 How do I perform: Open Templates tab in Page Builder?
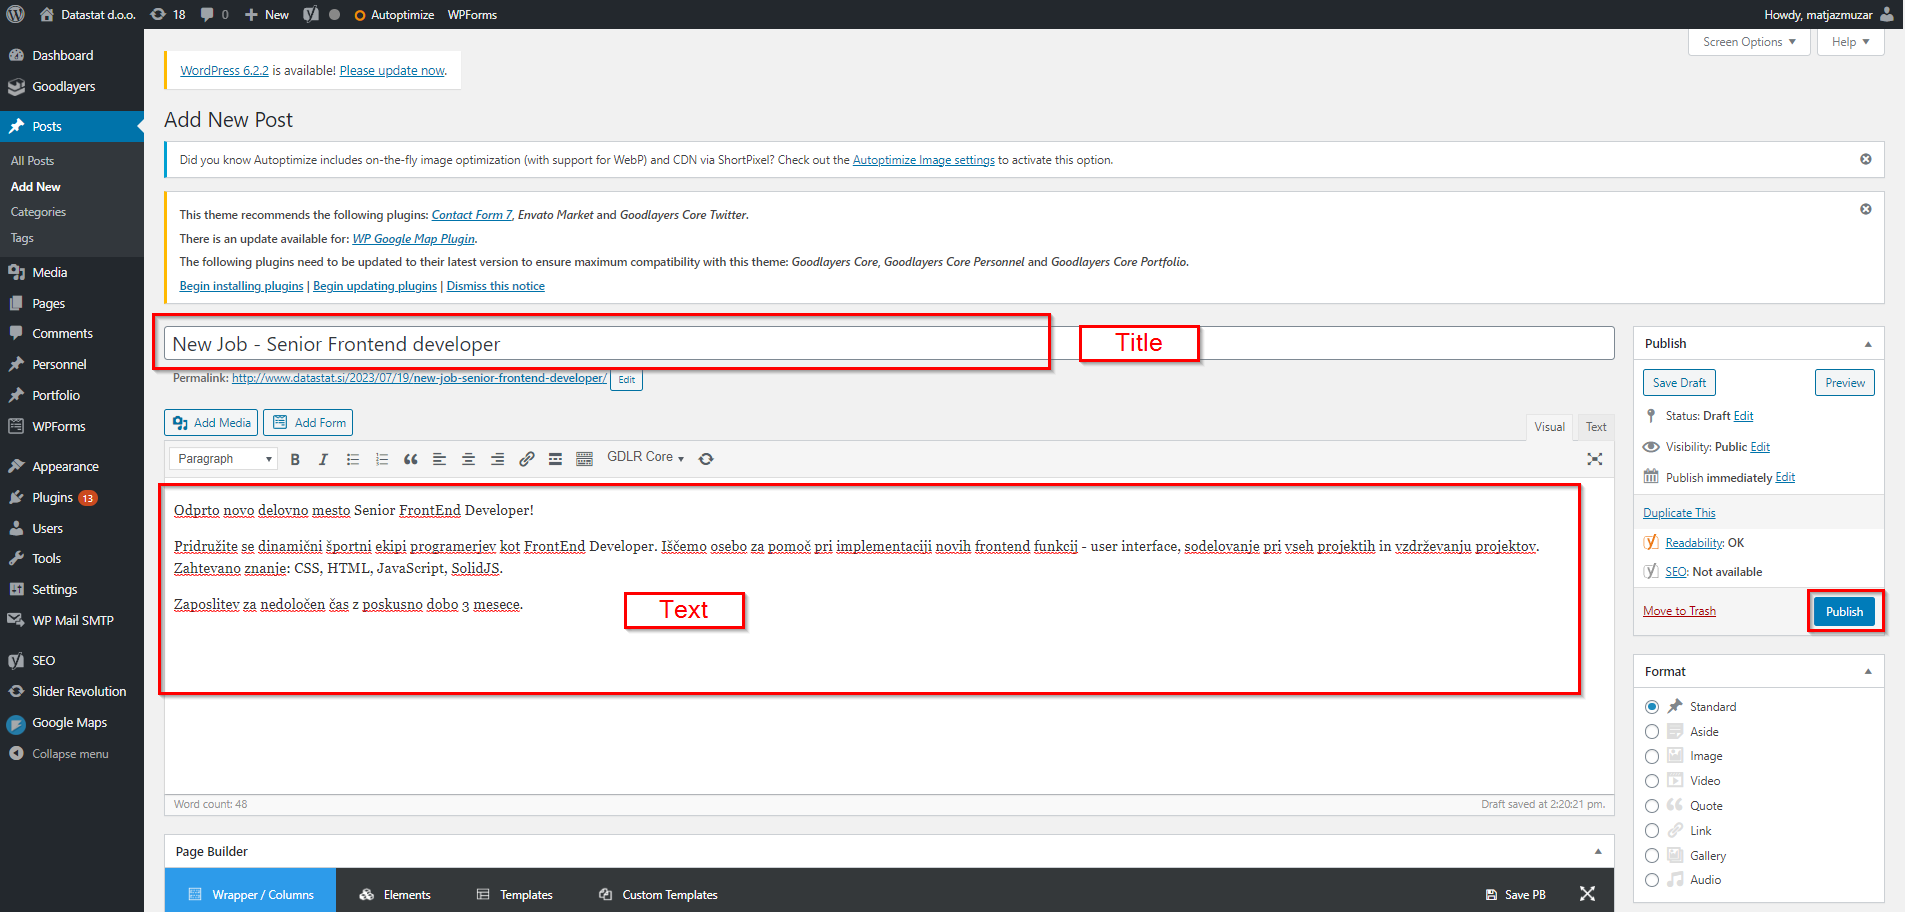[515, 895]
